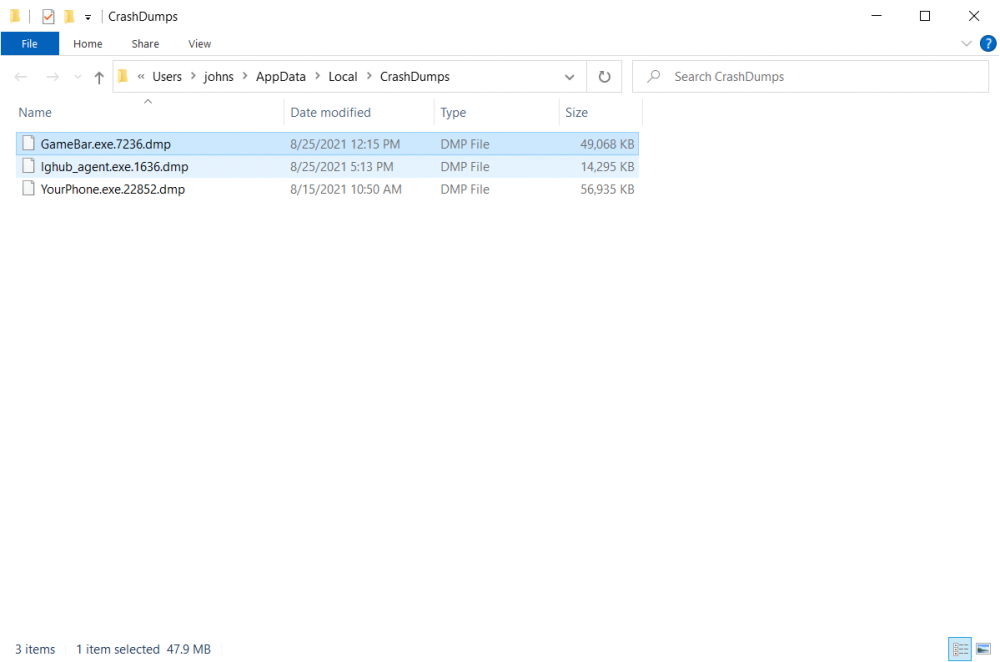Click the date 8/25/2021 5:13 PM

342,167
